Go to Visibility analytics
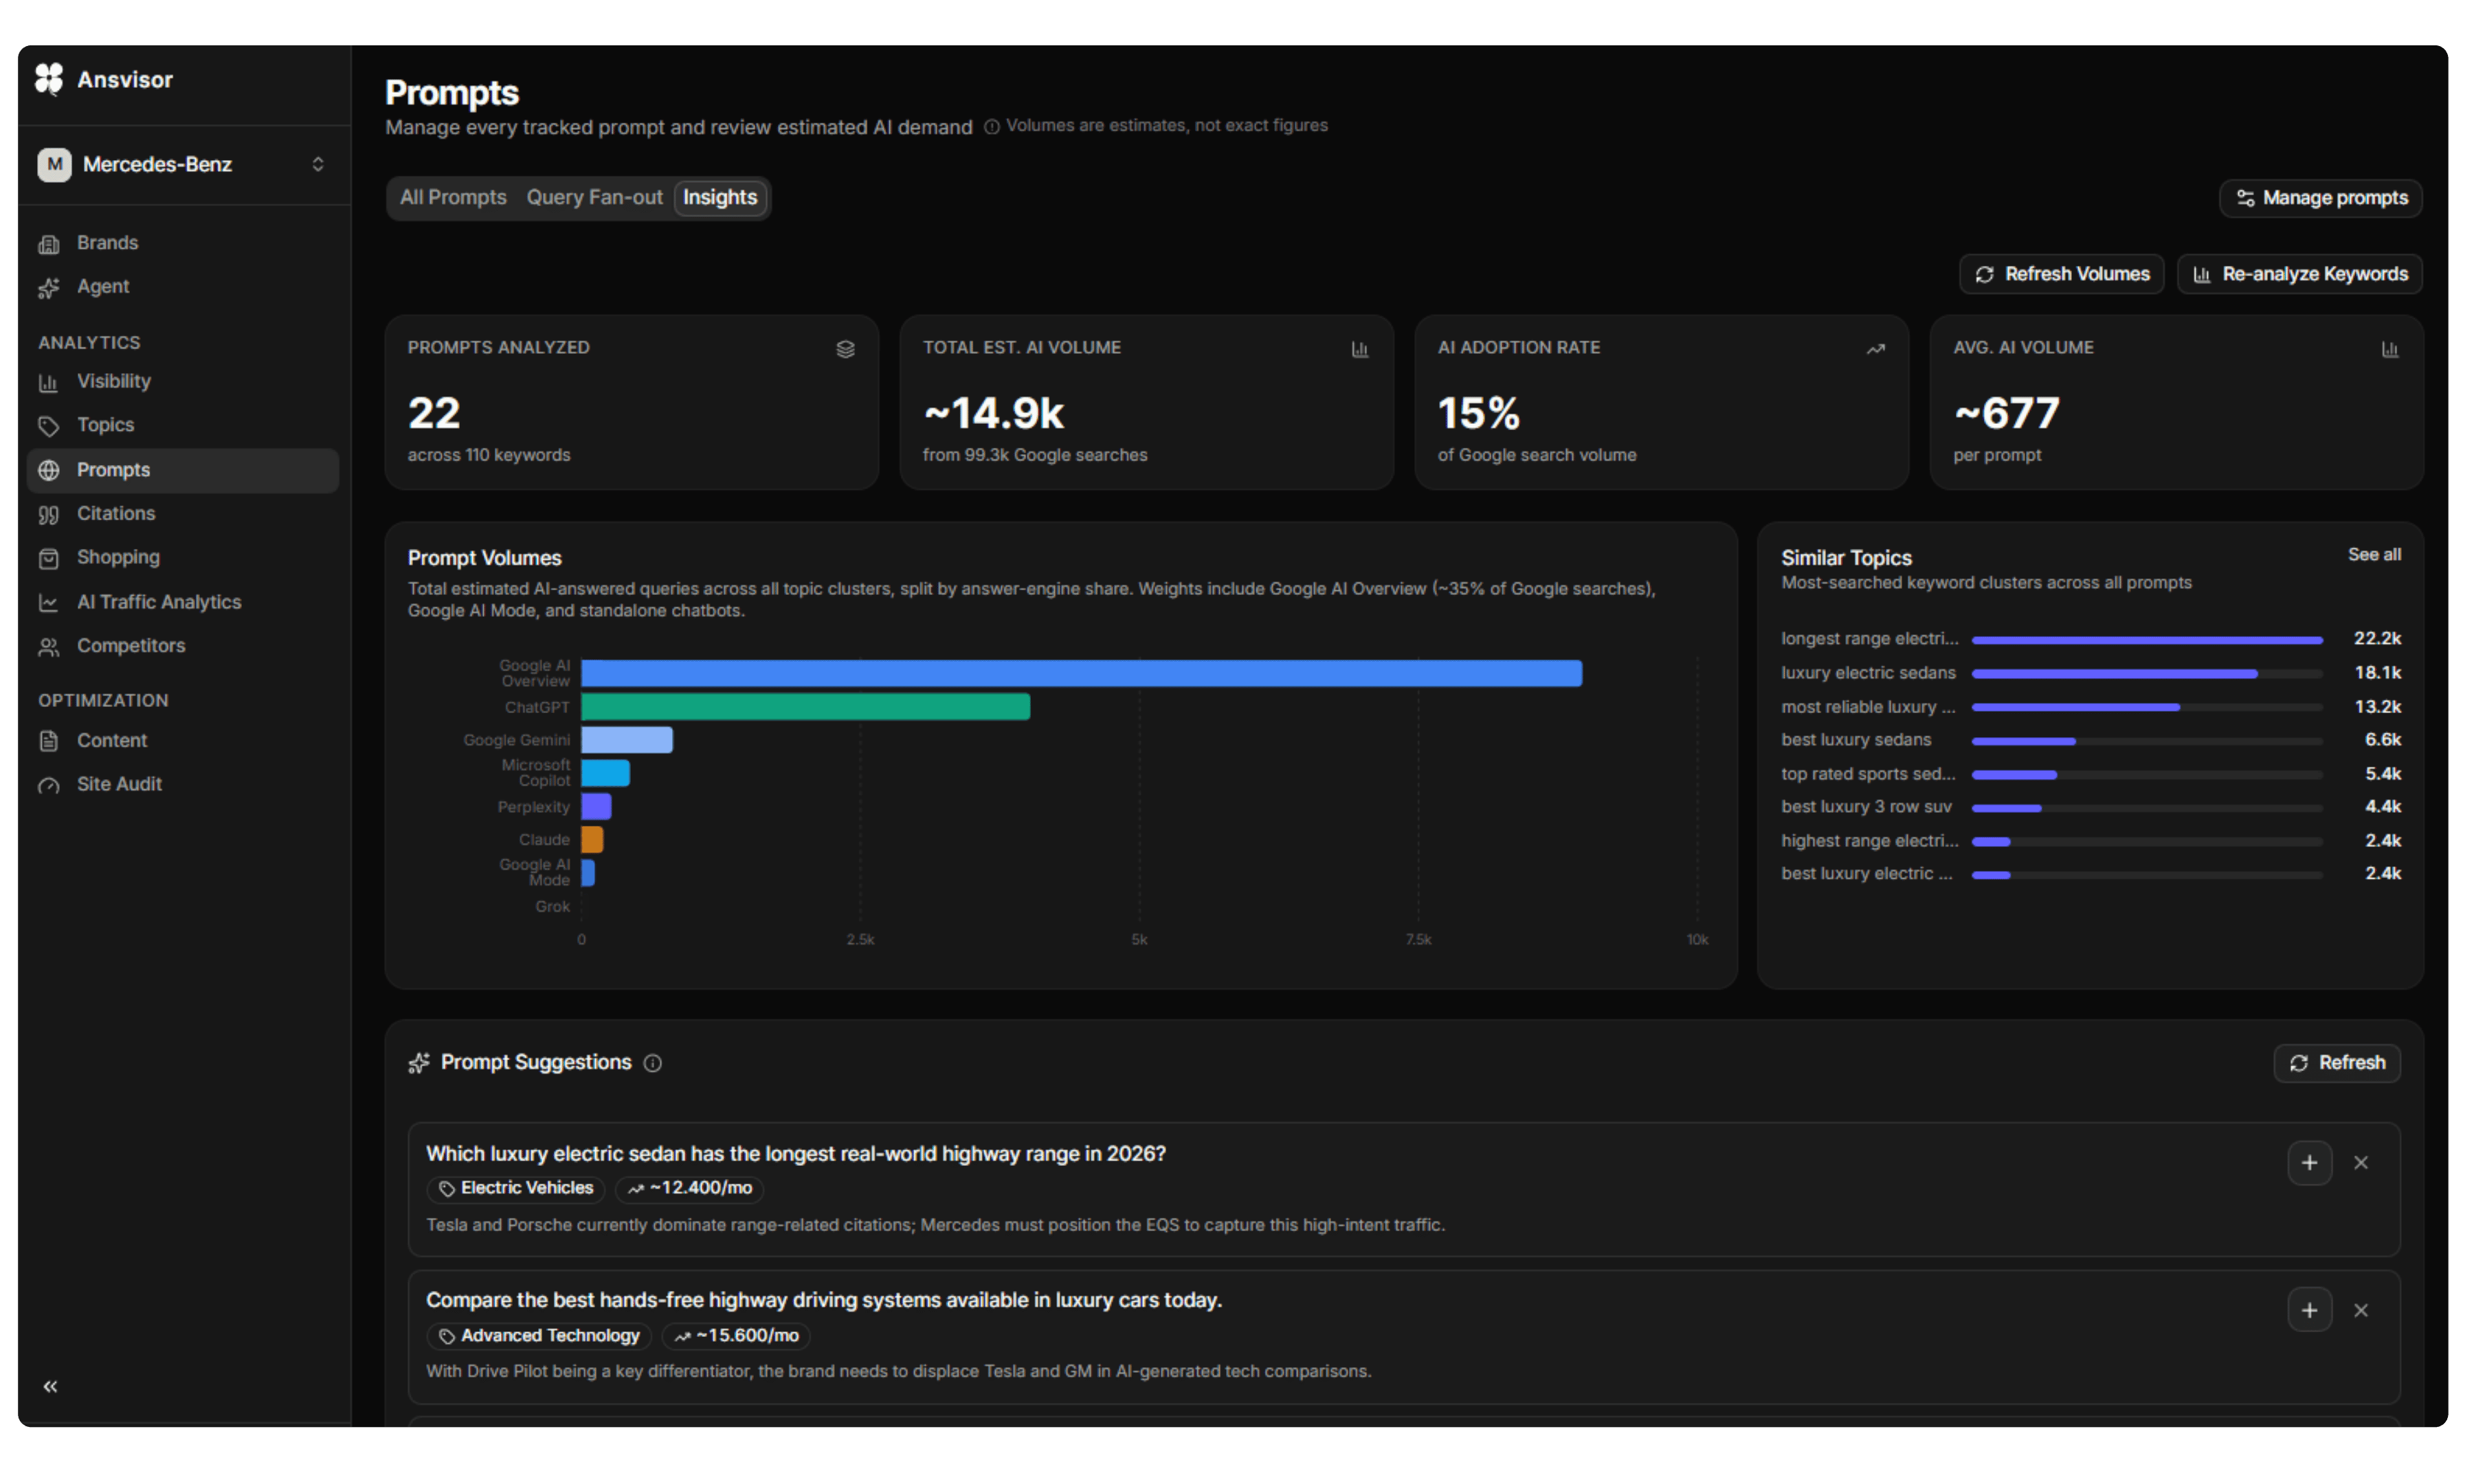 pos(183,382)
